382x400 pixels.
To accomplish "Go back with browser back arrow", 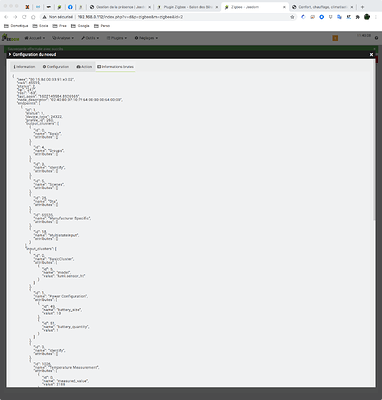I will click(x=6, y=17).
